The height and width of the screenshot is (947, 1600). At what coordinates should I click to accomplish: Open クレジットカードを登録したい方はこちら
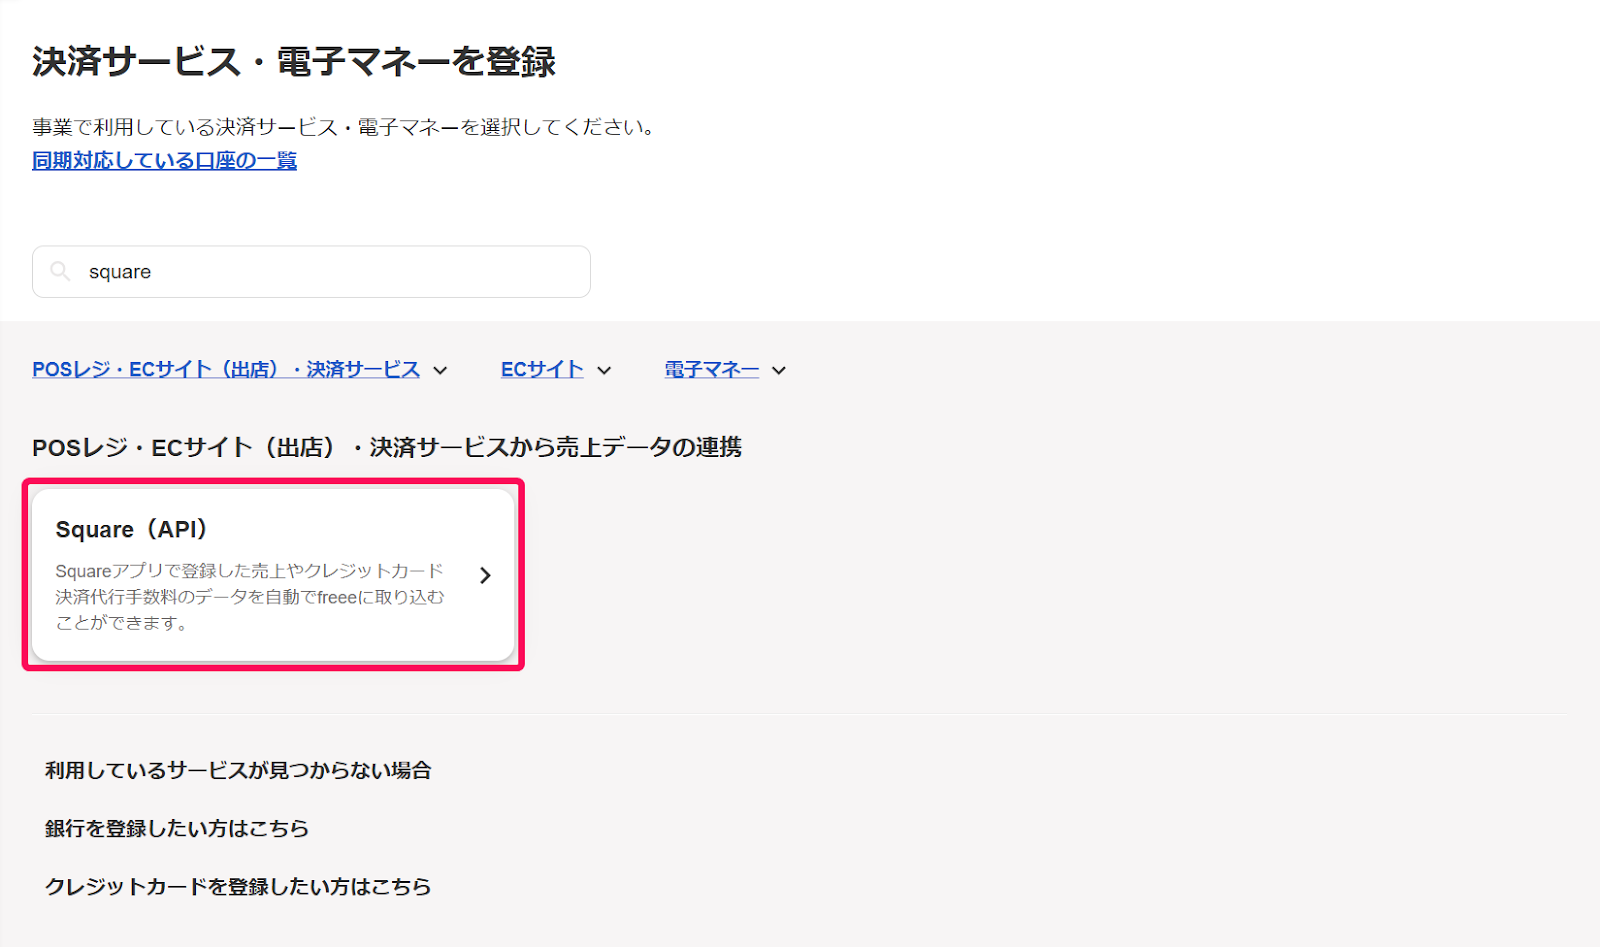238,886
